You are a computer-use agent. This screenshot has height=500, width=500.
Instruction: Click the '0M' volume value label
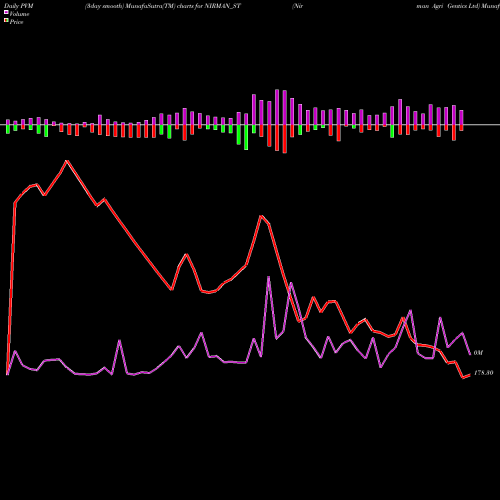click(478, 353)
